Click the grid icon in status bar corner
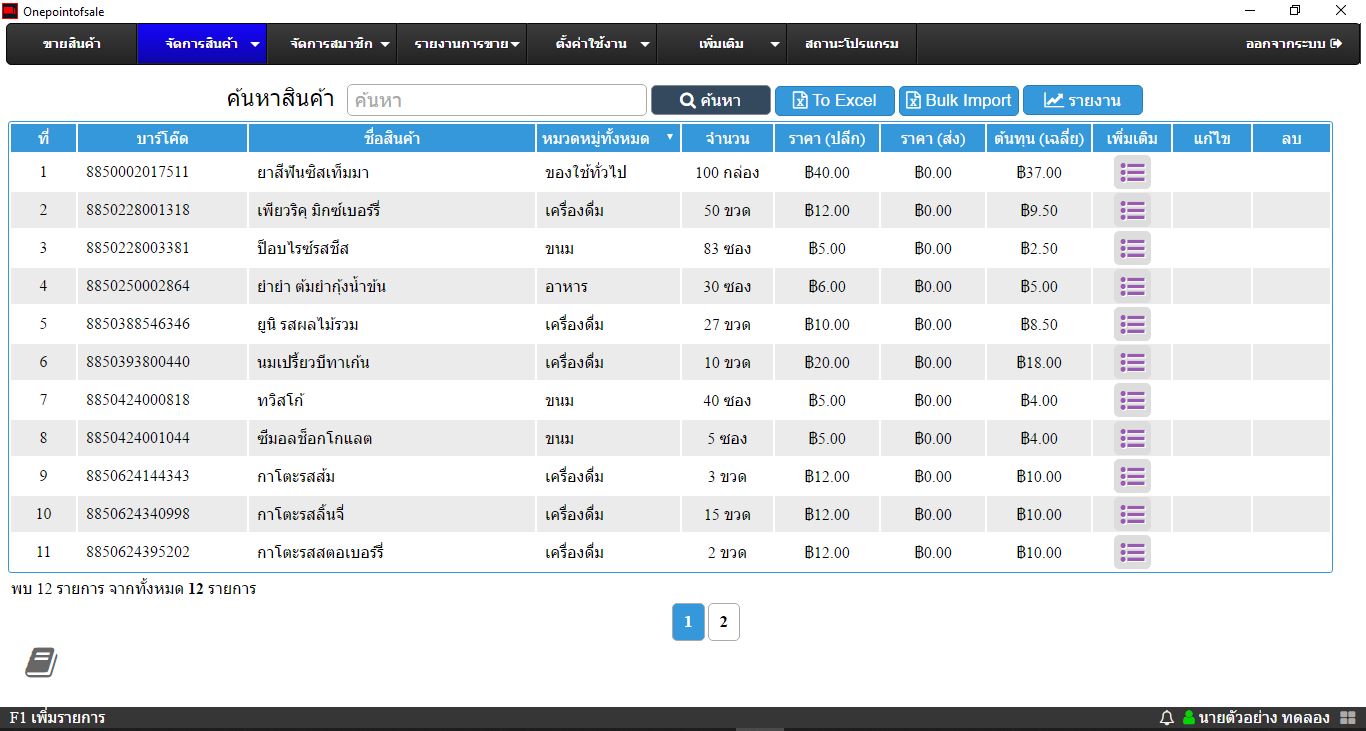1366x731 pixels. [x=1347, y=718]
